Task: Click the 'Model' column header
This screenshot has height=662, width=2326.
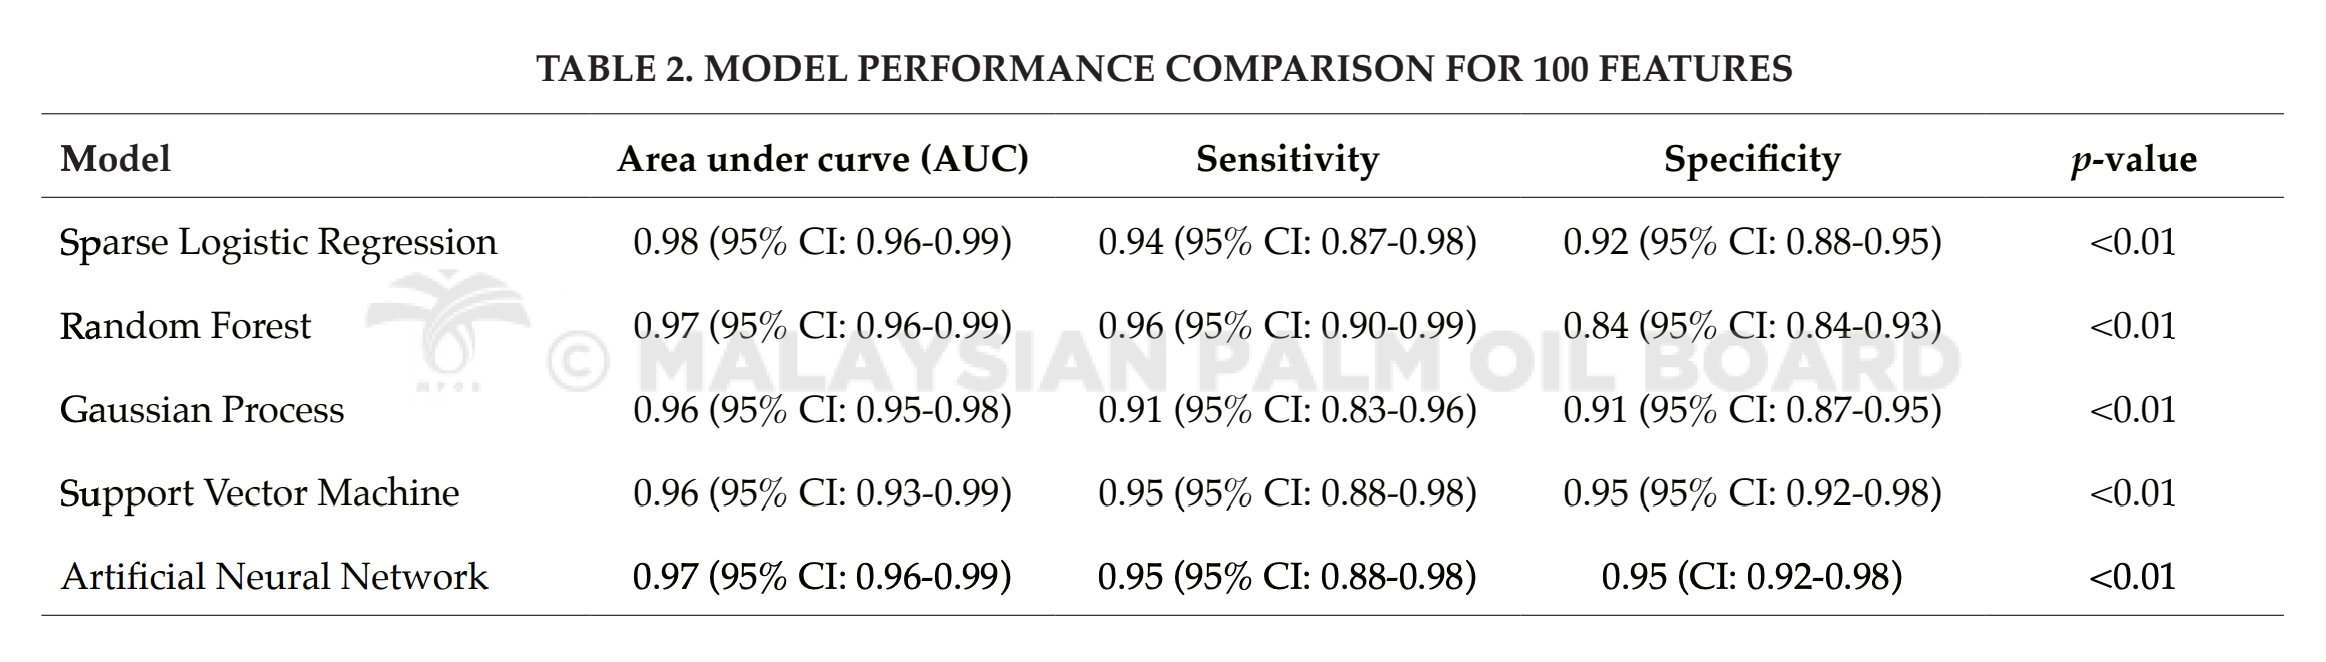Action: 115,158
